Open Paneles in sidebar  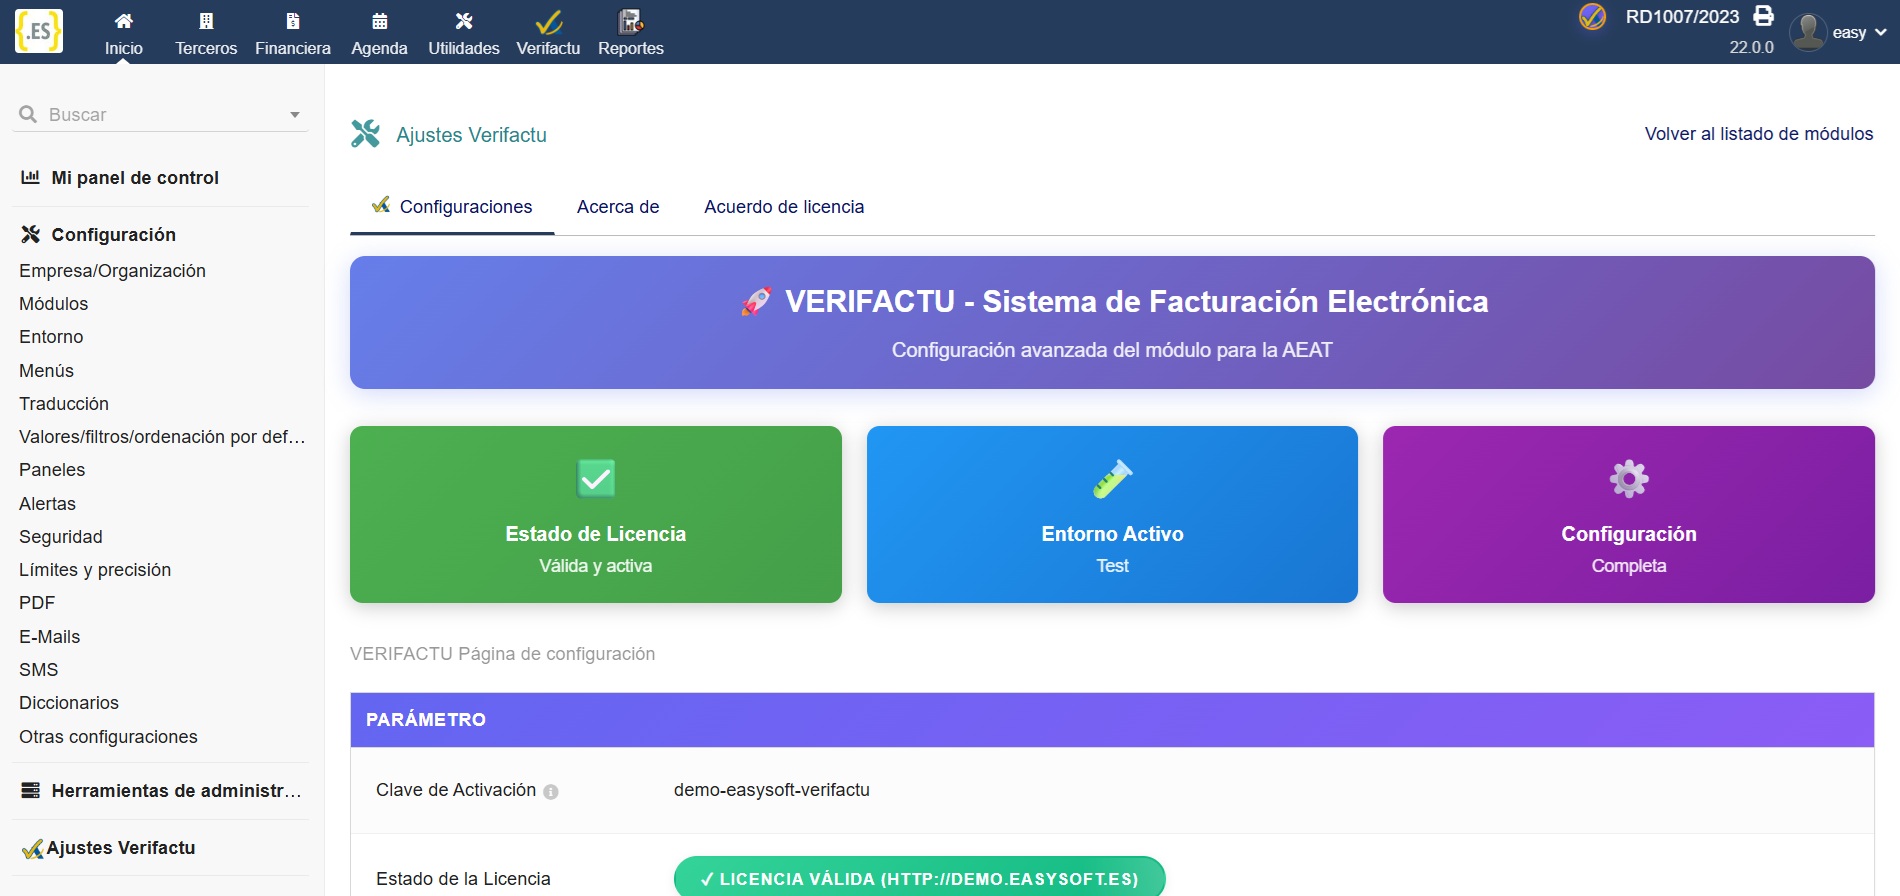coord(52,470)
